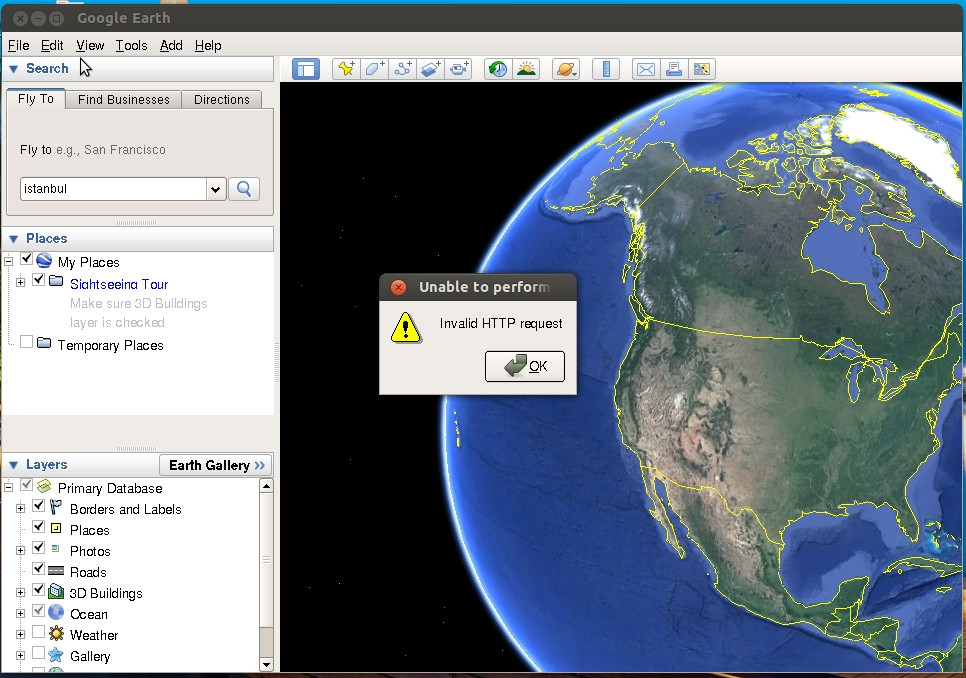Click the Add Path toolbar icon
The image size is (966, 678).
click(402, 69)
